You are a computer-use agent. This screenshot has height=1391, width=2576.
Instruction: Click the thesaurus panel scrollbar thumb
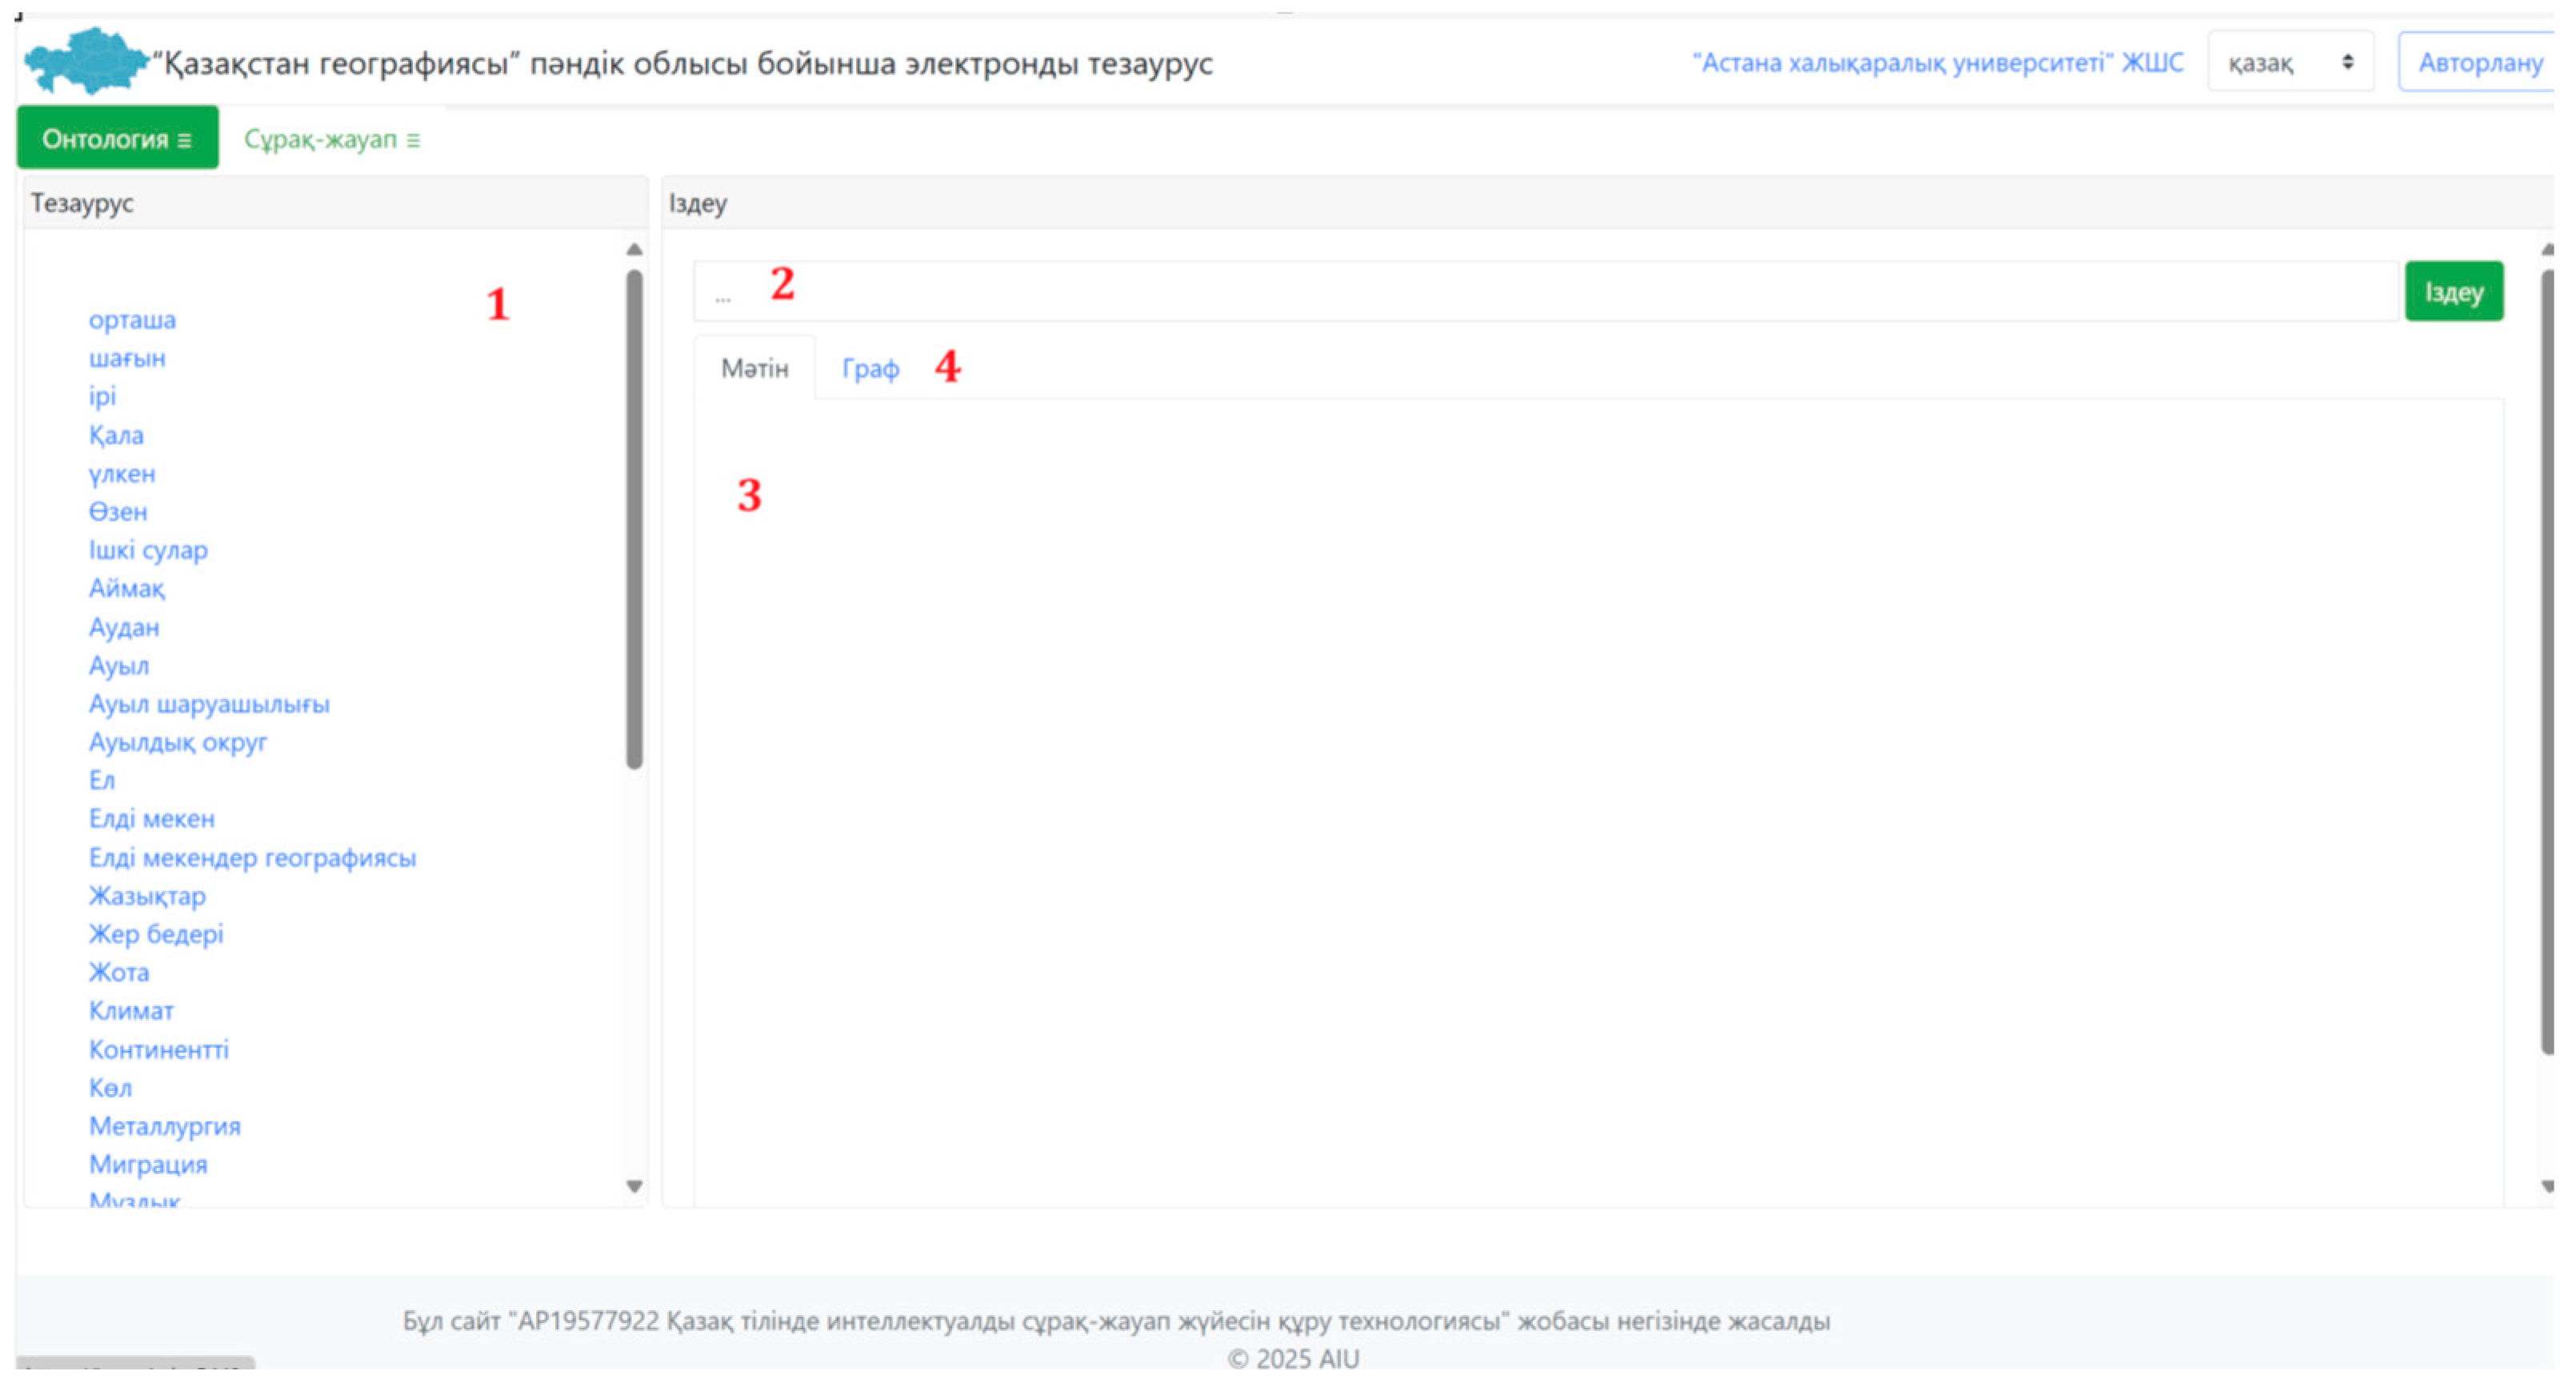(634, 520)
